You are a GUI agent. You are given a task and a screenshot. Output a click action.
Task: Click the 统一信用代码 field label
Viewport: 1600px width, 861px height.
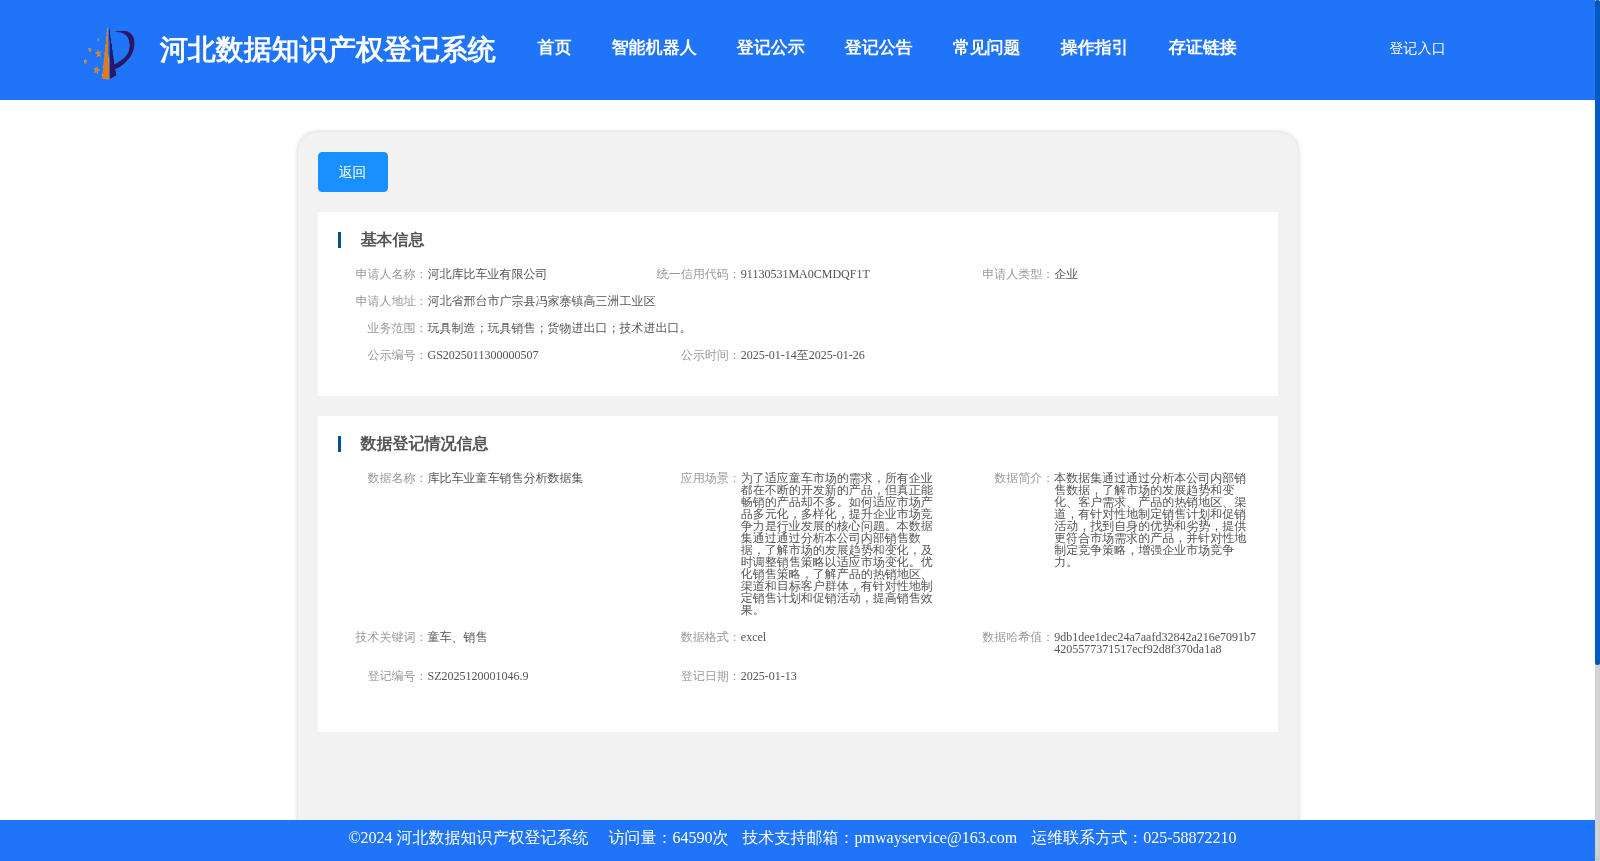point(696,274)
